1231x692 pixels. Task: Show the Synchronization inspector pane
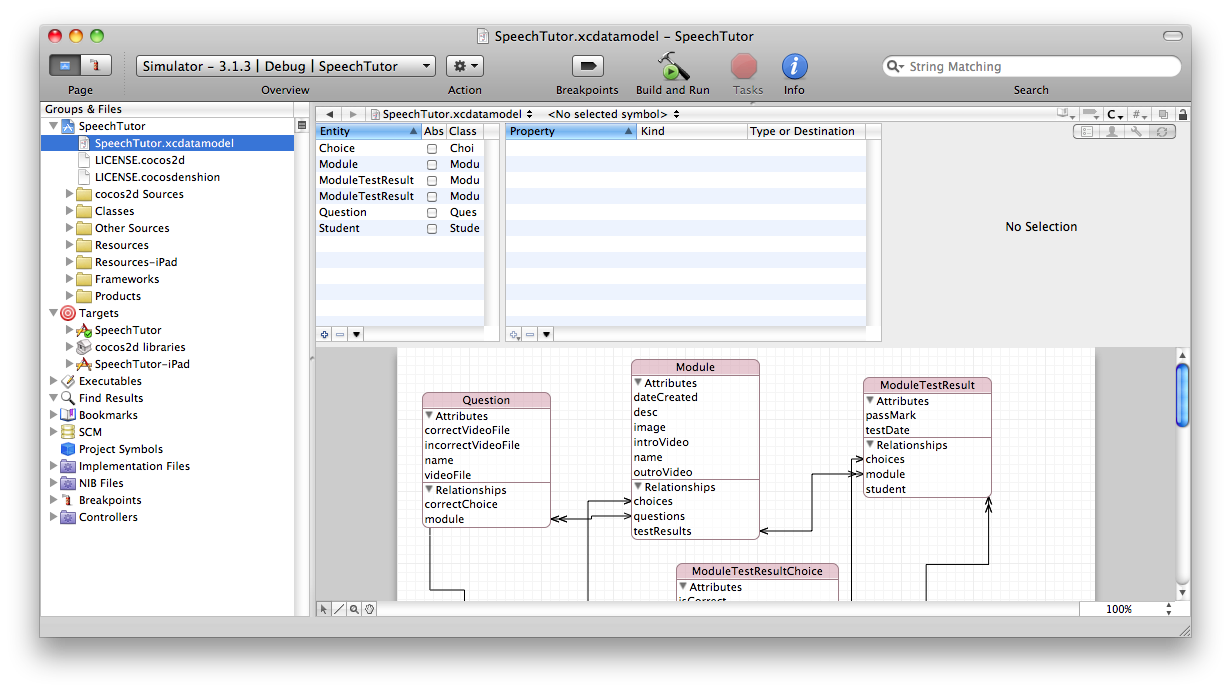(x=1162, y=131)
